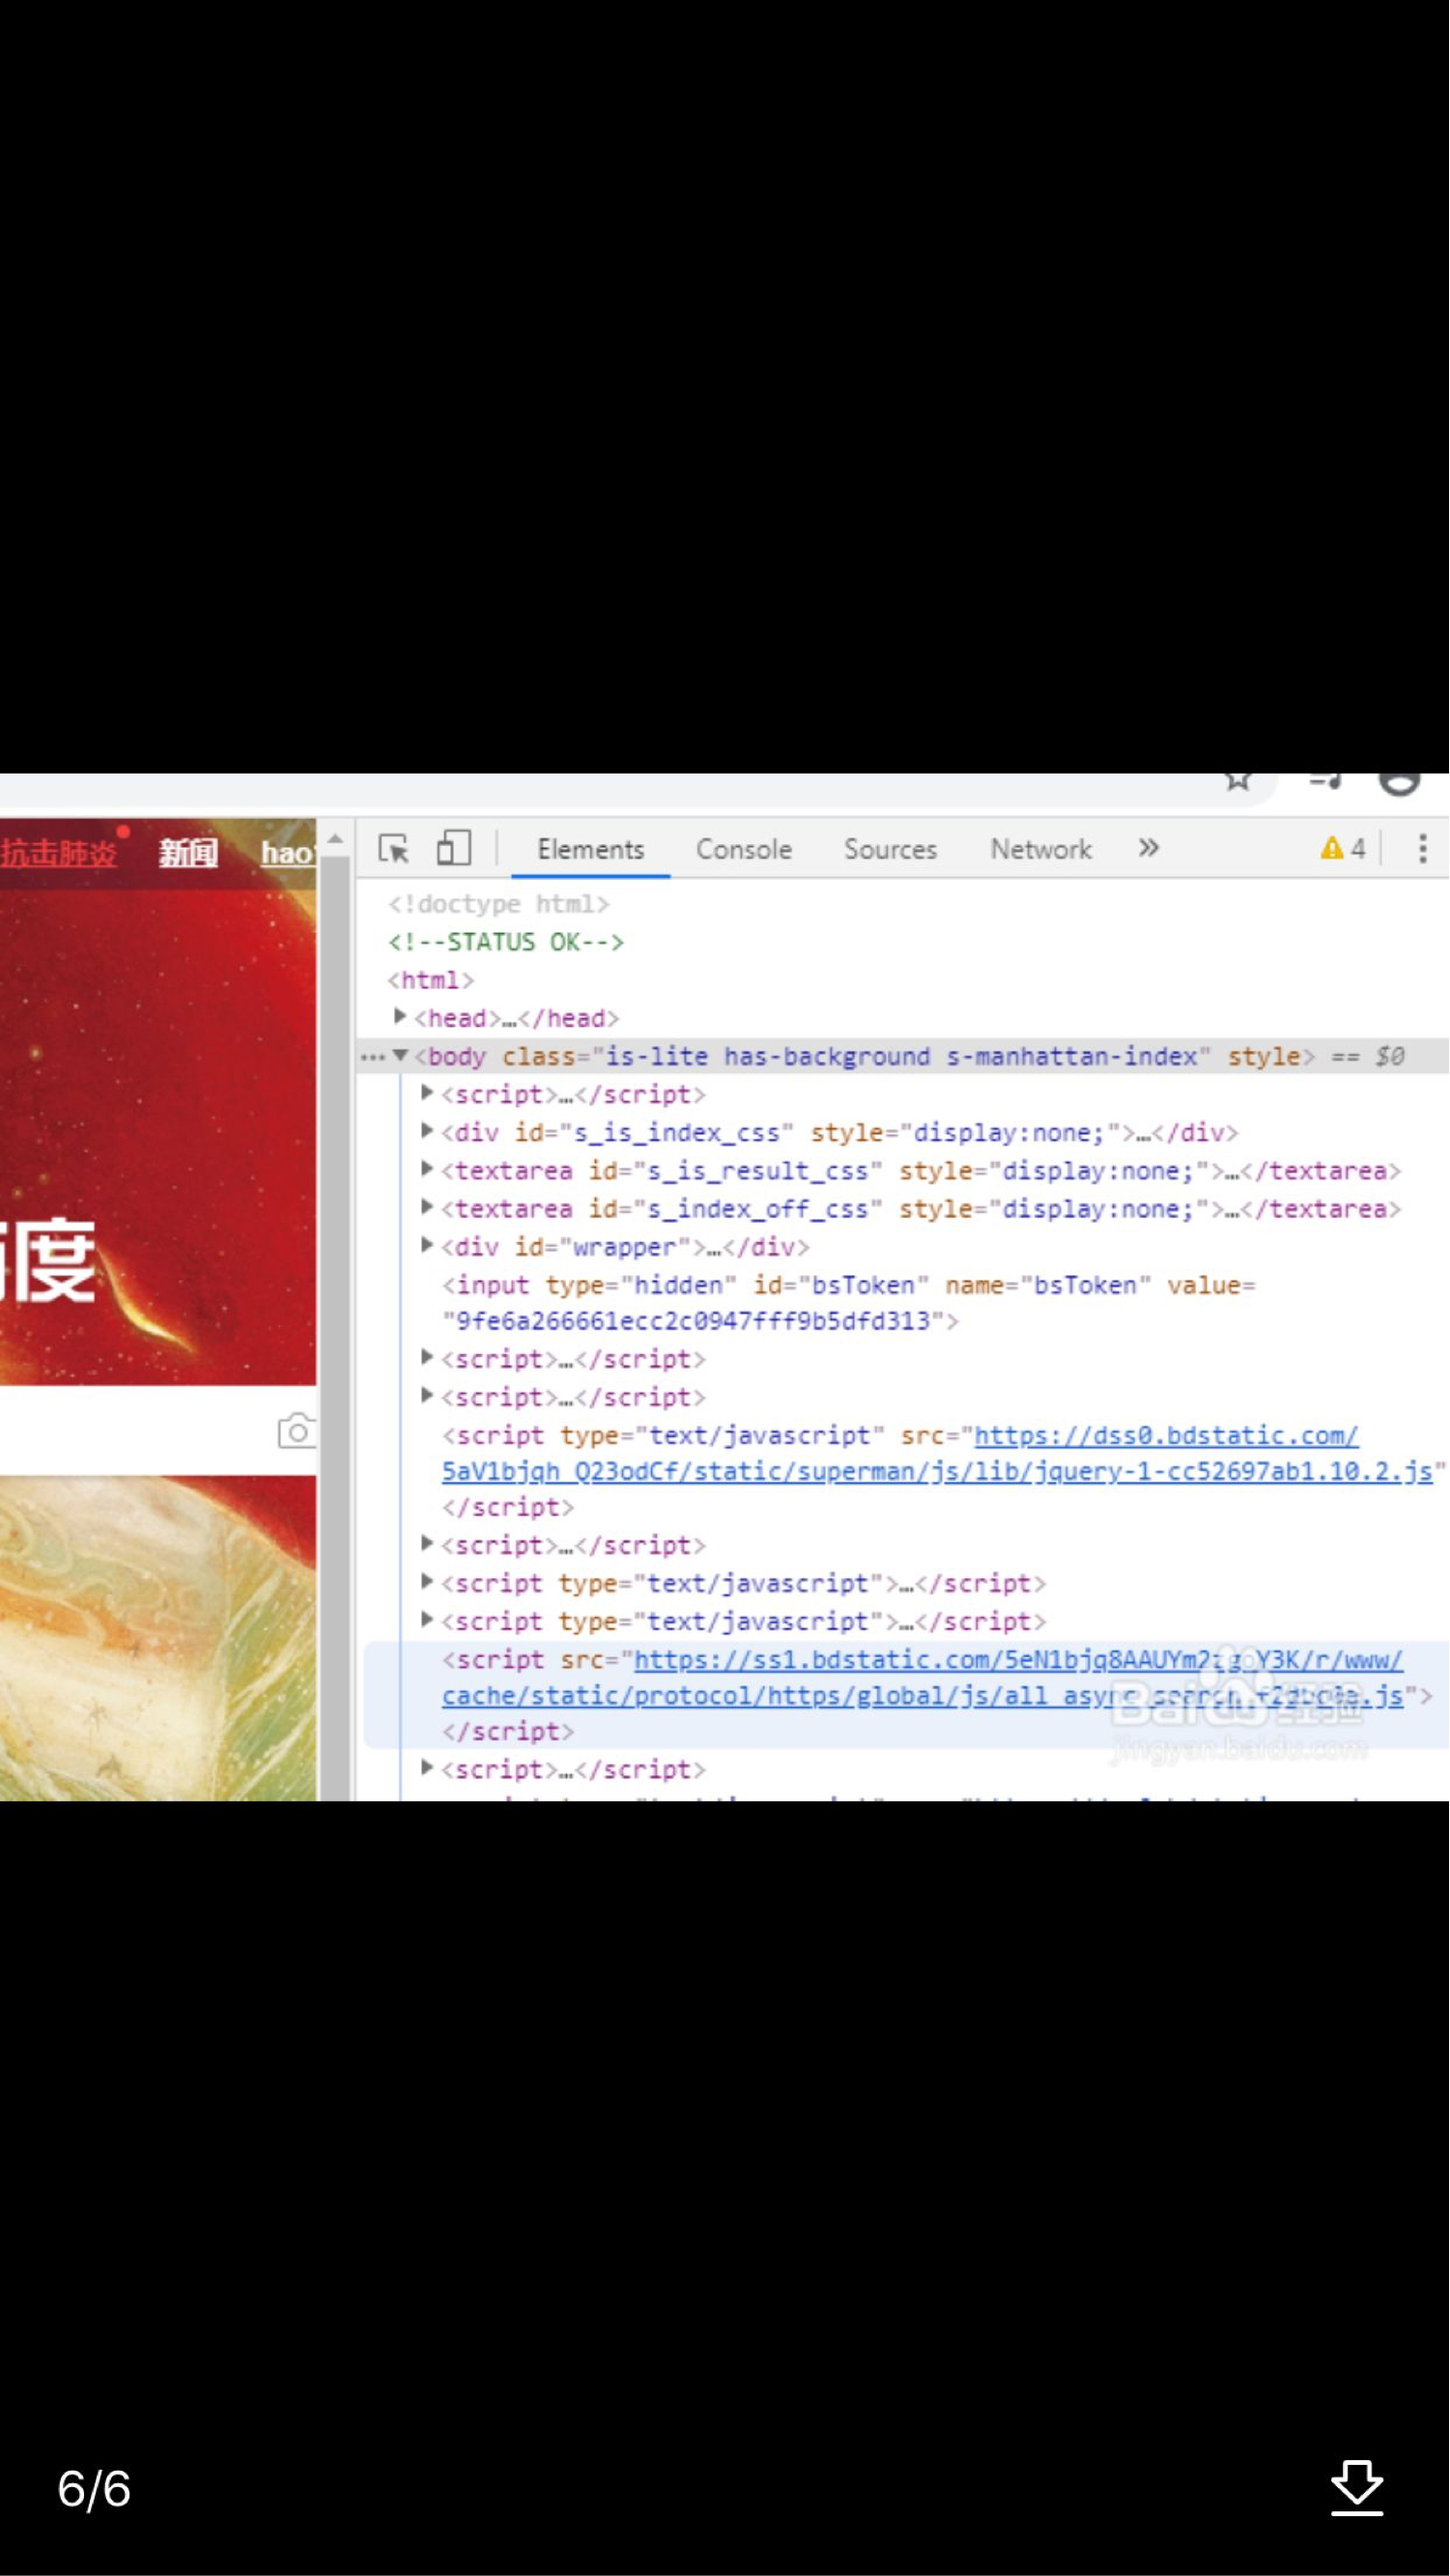Expand the div s_is_index_css node
The image size is (1450, 2576).
pyautogui.click(x=427, y=1131)
